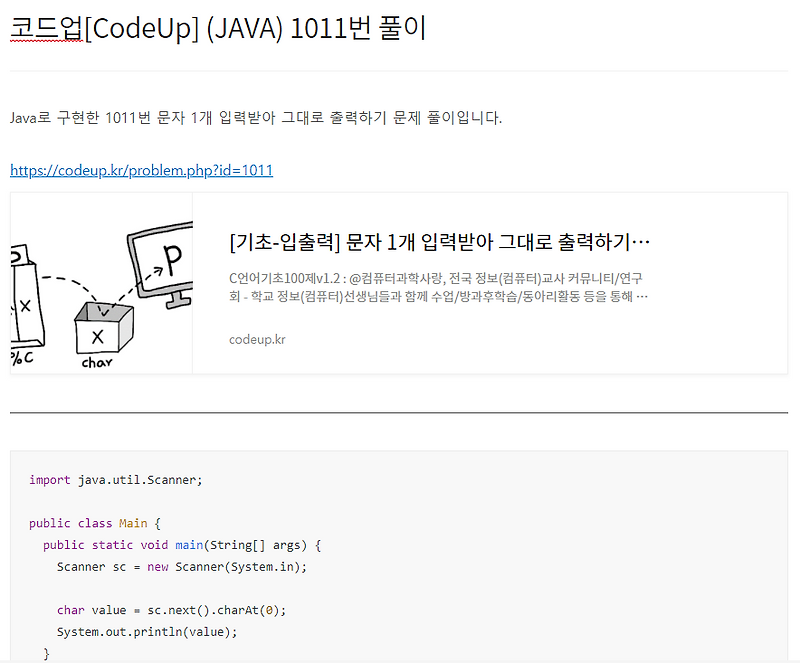Click the closing brace at the code bottom

[x=46, y=652]
